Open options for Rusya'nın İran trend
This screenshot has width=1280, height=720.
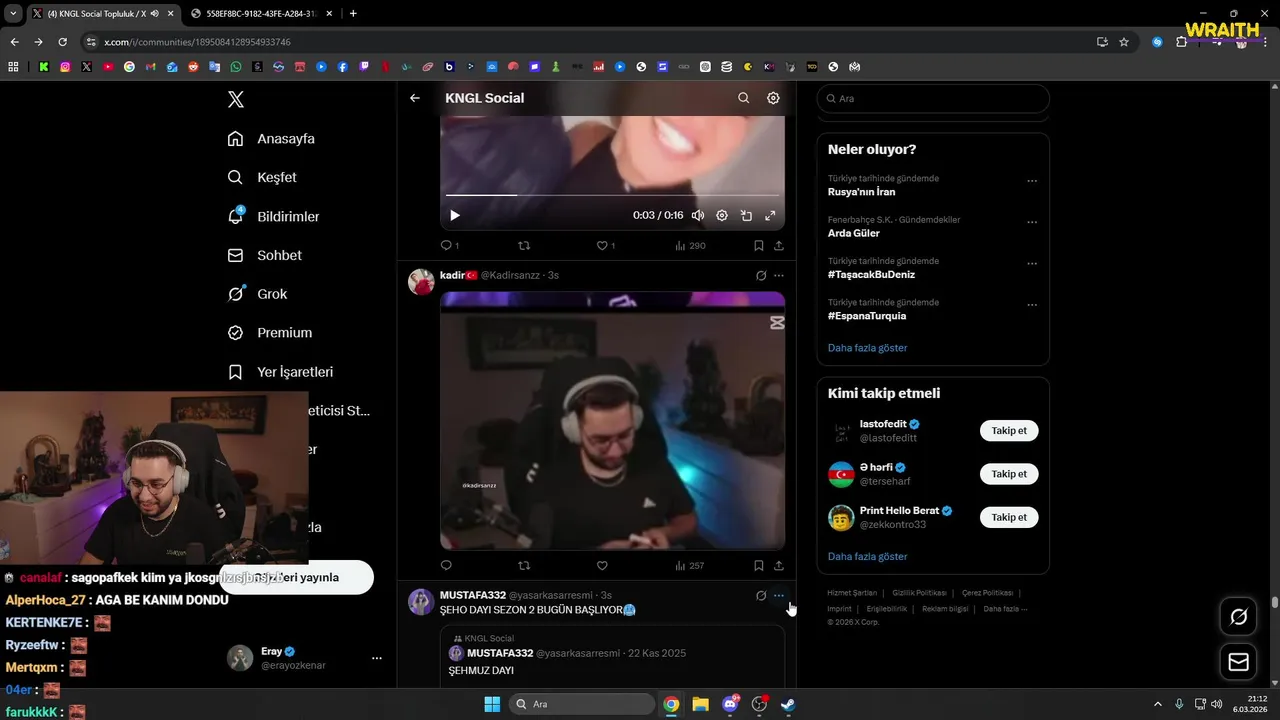coord(1032,181)
